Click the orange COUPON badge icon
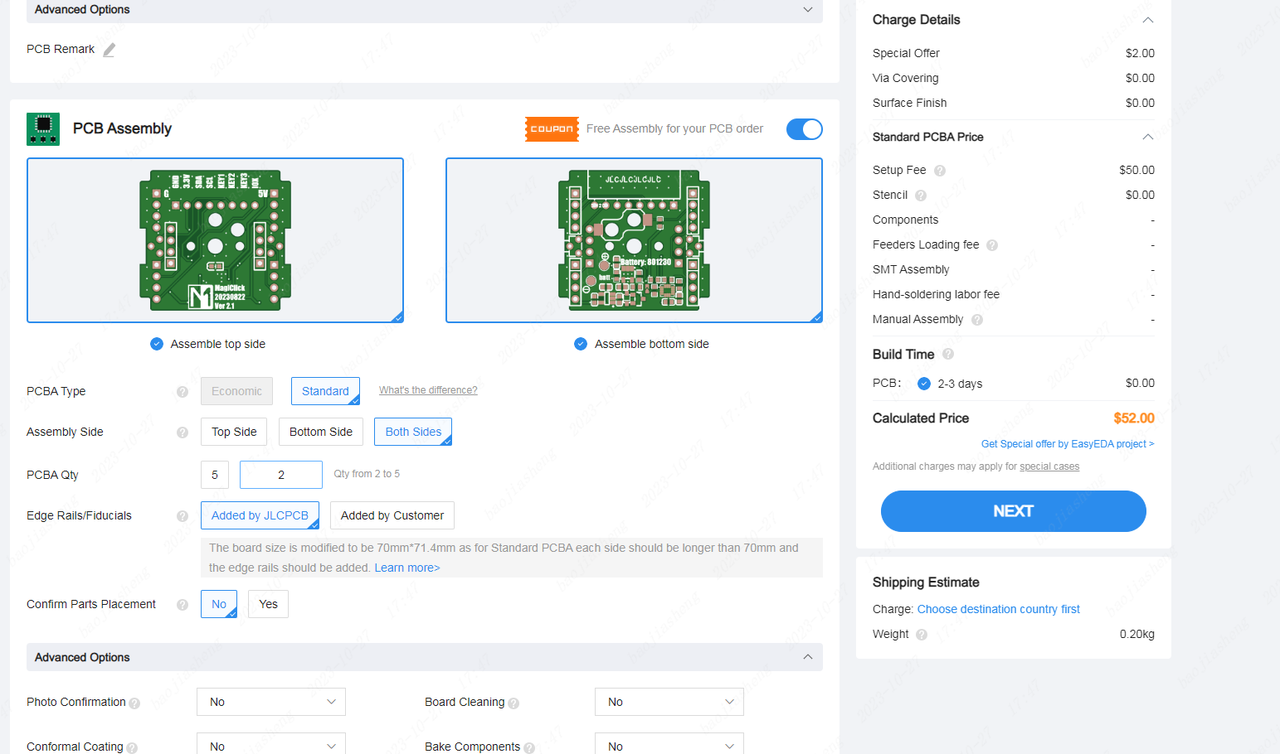 click(x=551, y=129)
